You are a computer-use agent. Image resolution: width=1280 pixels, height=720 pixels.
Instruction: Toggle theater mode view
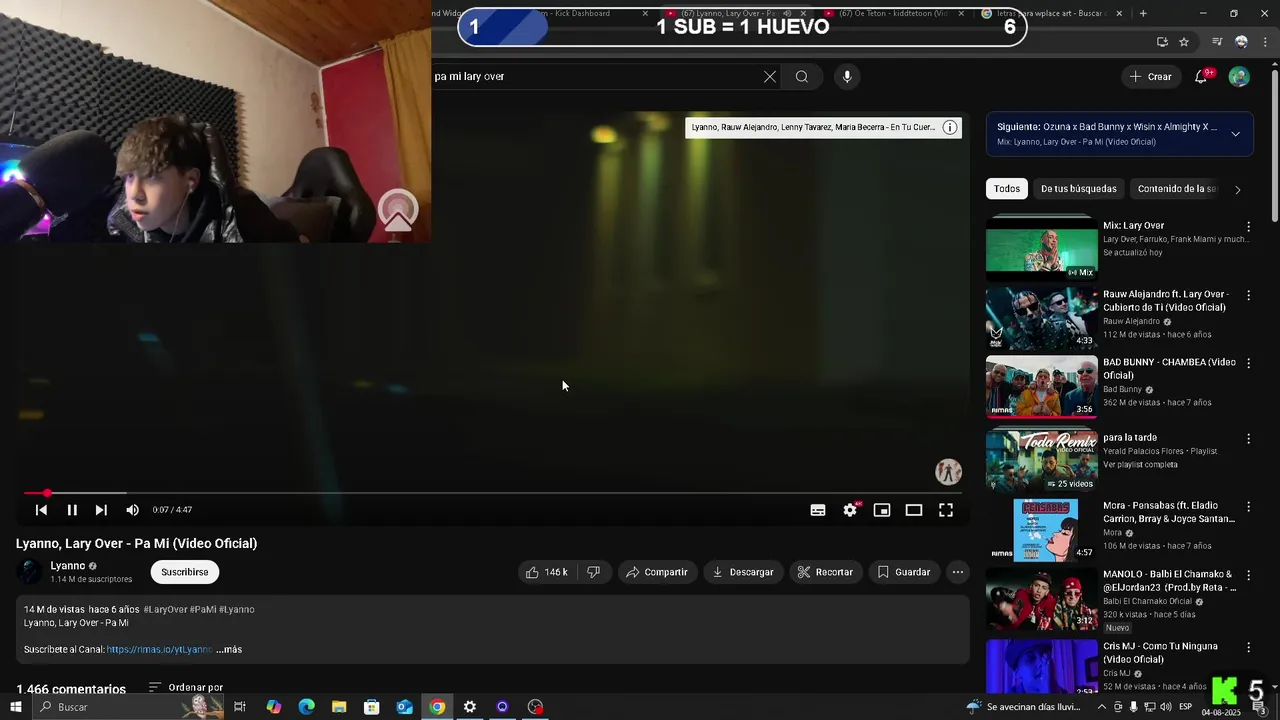tap(914, 510)
